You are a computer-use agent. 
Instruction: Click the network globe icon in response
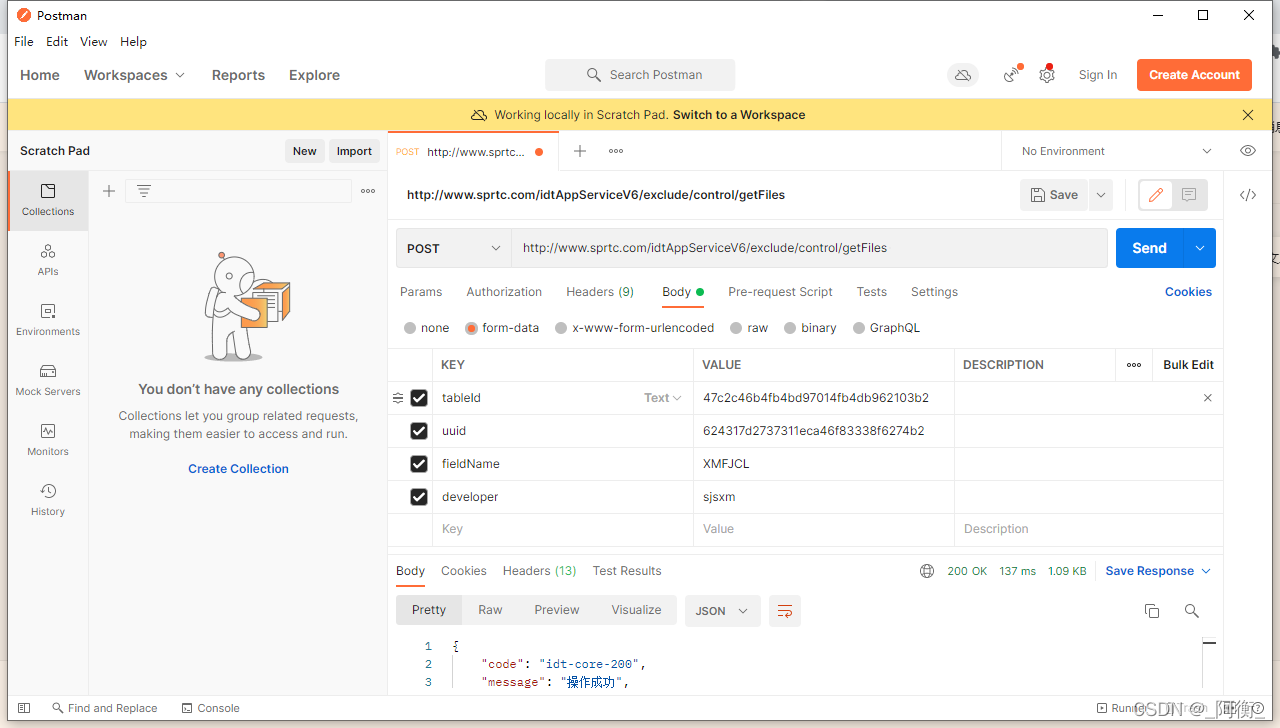coord(927,571)
